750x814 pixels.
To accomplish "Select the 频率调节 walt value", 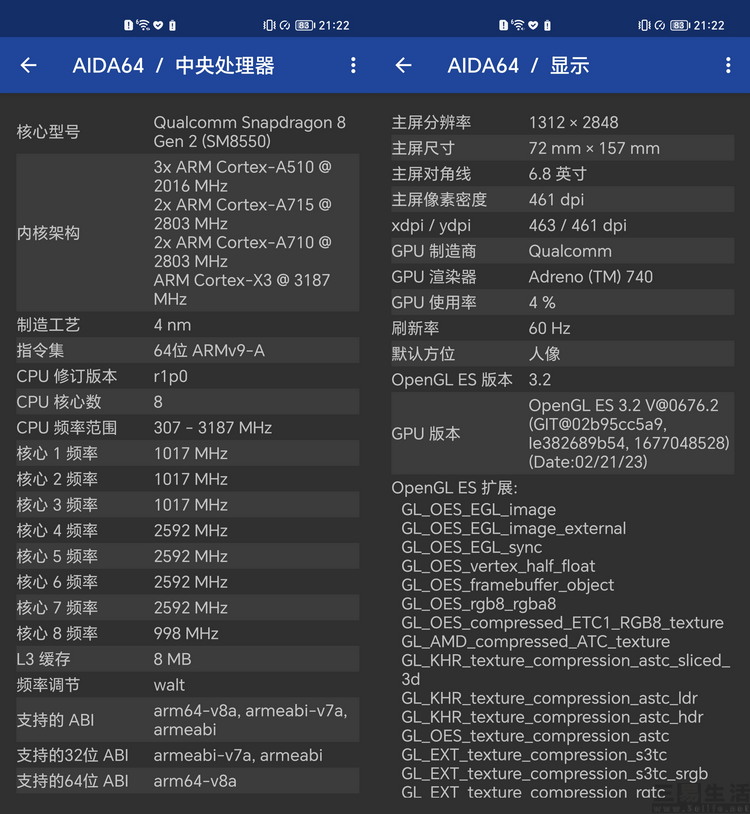I will tap(169, 685).
